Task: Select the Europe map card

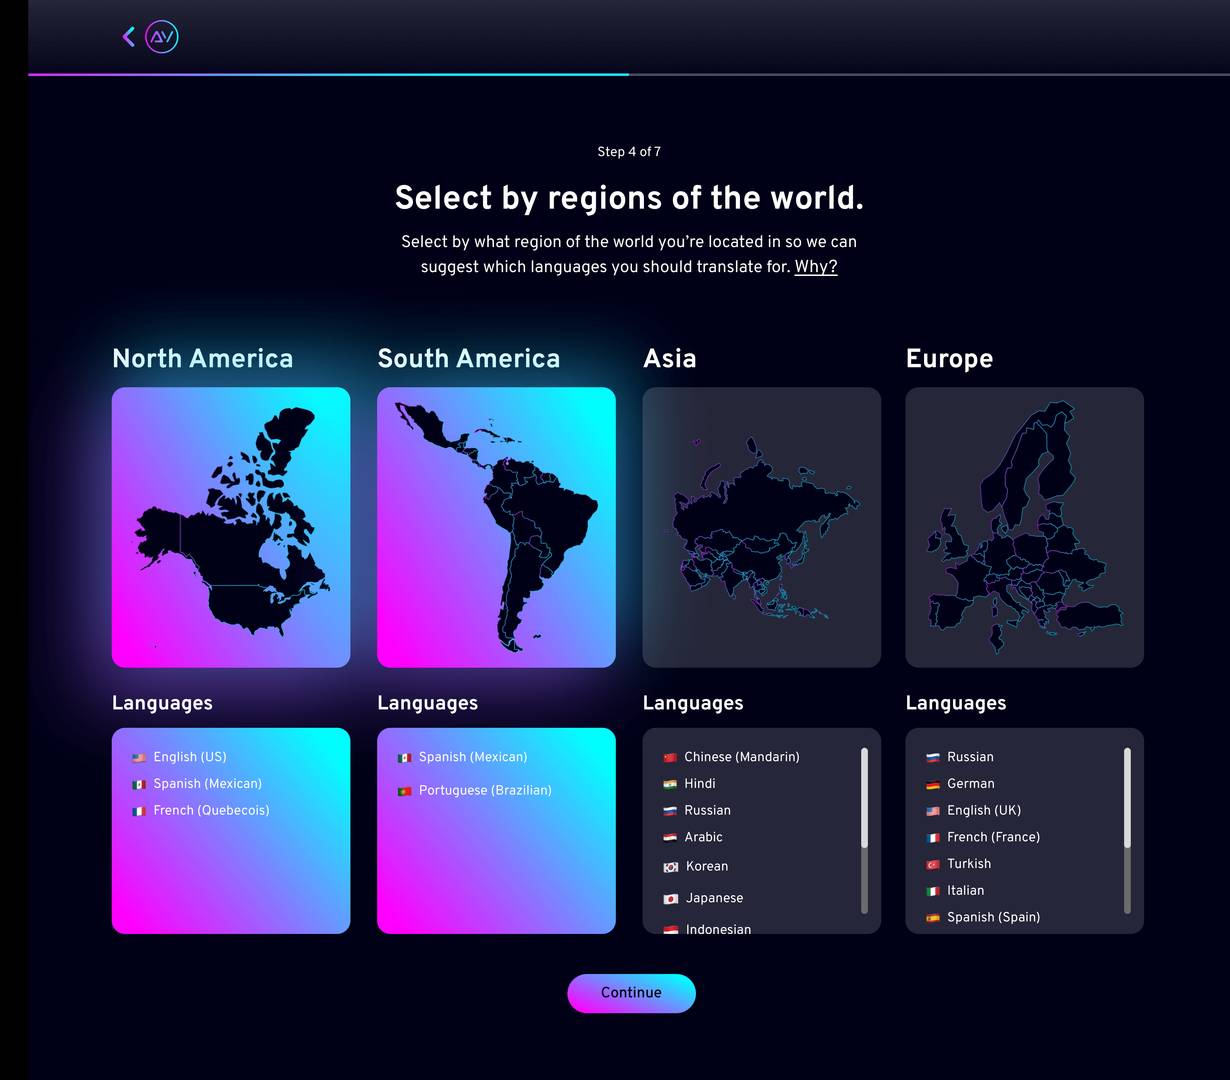Action: (1024, 527)
